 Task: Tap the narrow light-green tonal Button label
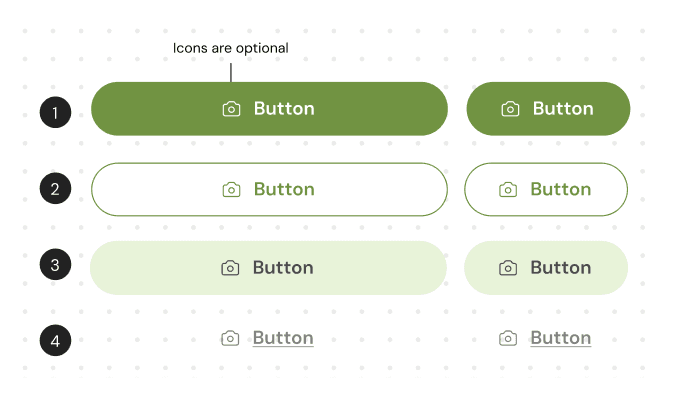(x=560, y=268)
